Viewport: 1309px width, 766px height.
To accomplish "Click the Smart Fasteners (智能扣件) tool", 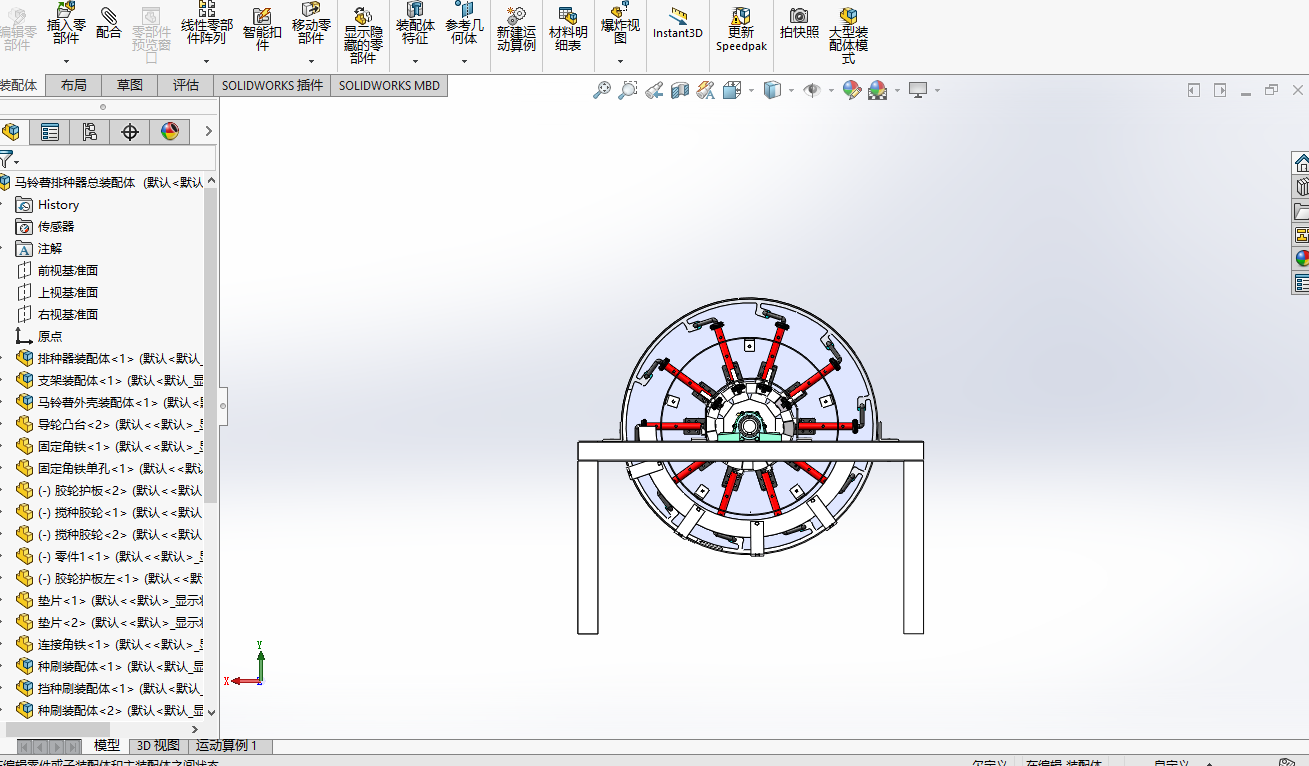I will 262,28.
